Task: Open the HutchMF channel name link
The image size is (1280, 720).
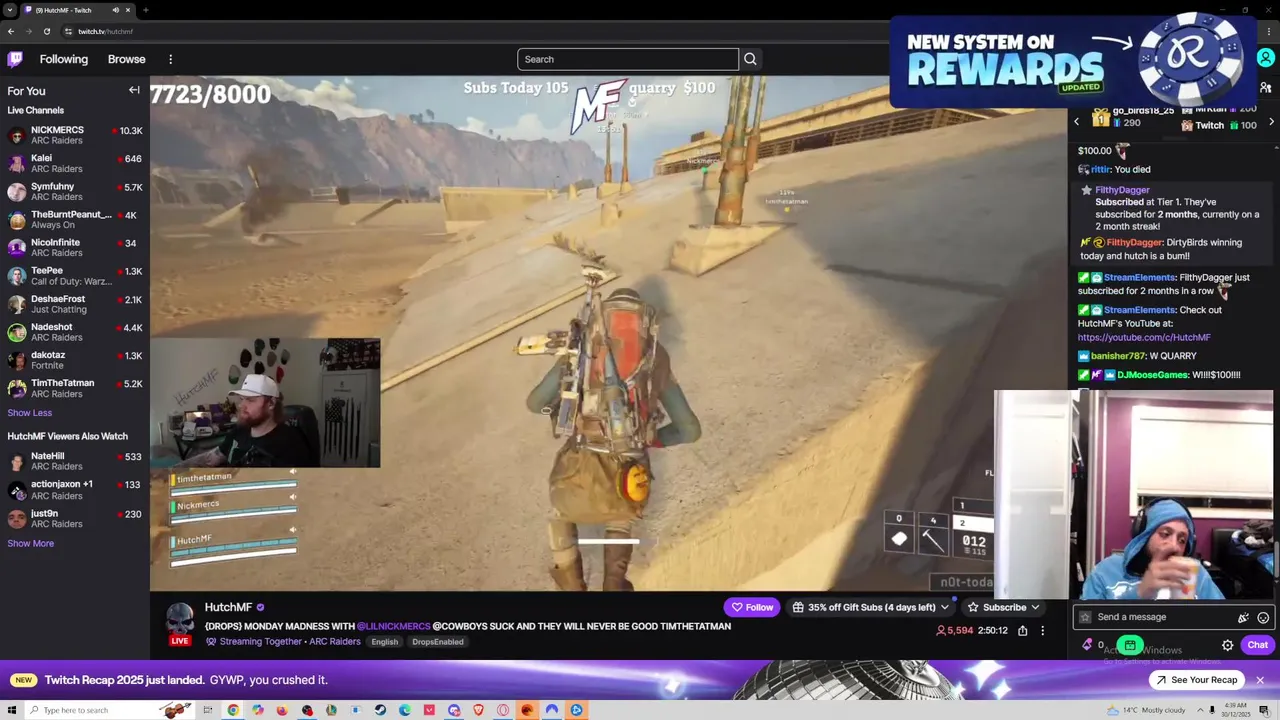Action: coord(228,607)
